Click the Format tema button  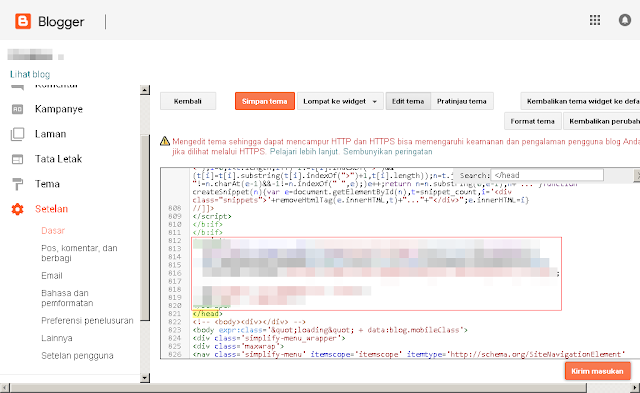tap(532, 121)
